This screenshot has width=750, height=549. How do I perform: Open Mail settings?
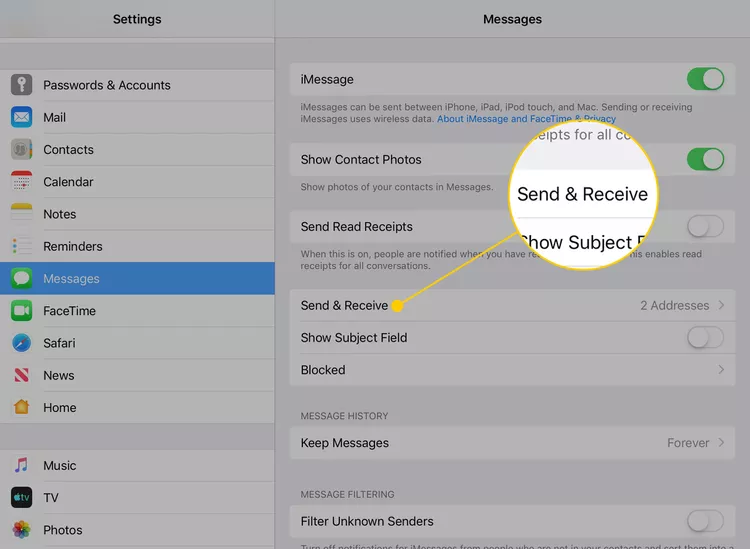coord(137,117)
